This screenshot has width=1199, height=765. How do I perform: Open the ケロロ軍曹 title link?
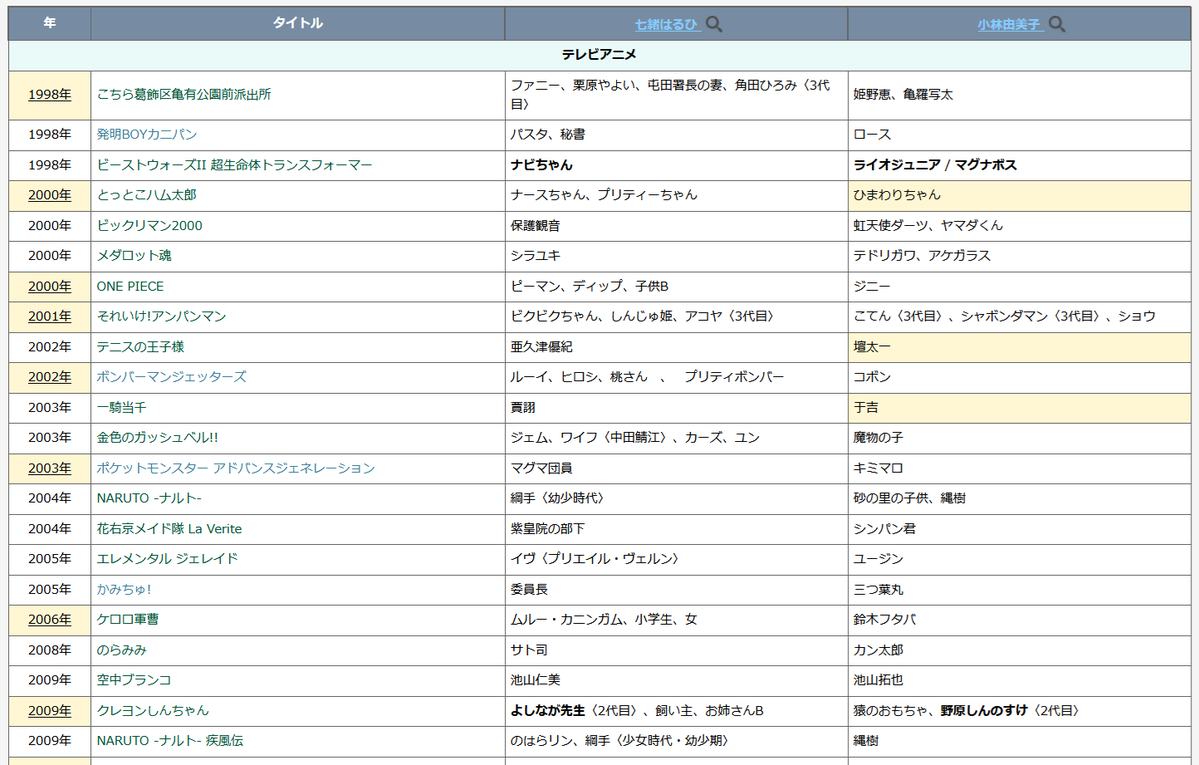coord(128,619)
